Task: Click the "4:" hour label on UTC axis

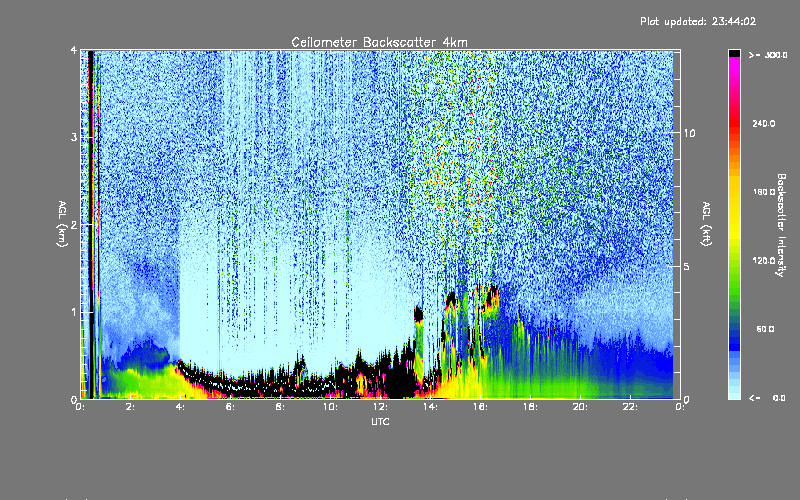Action: [180, 407]
